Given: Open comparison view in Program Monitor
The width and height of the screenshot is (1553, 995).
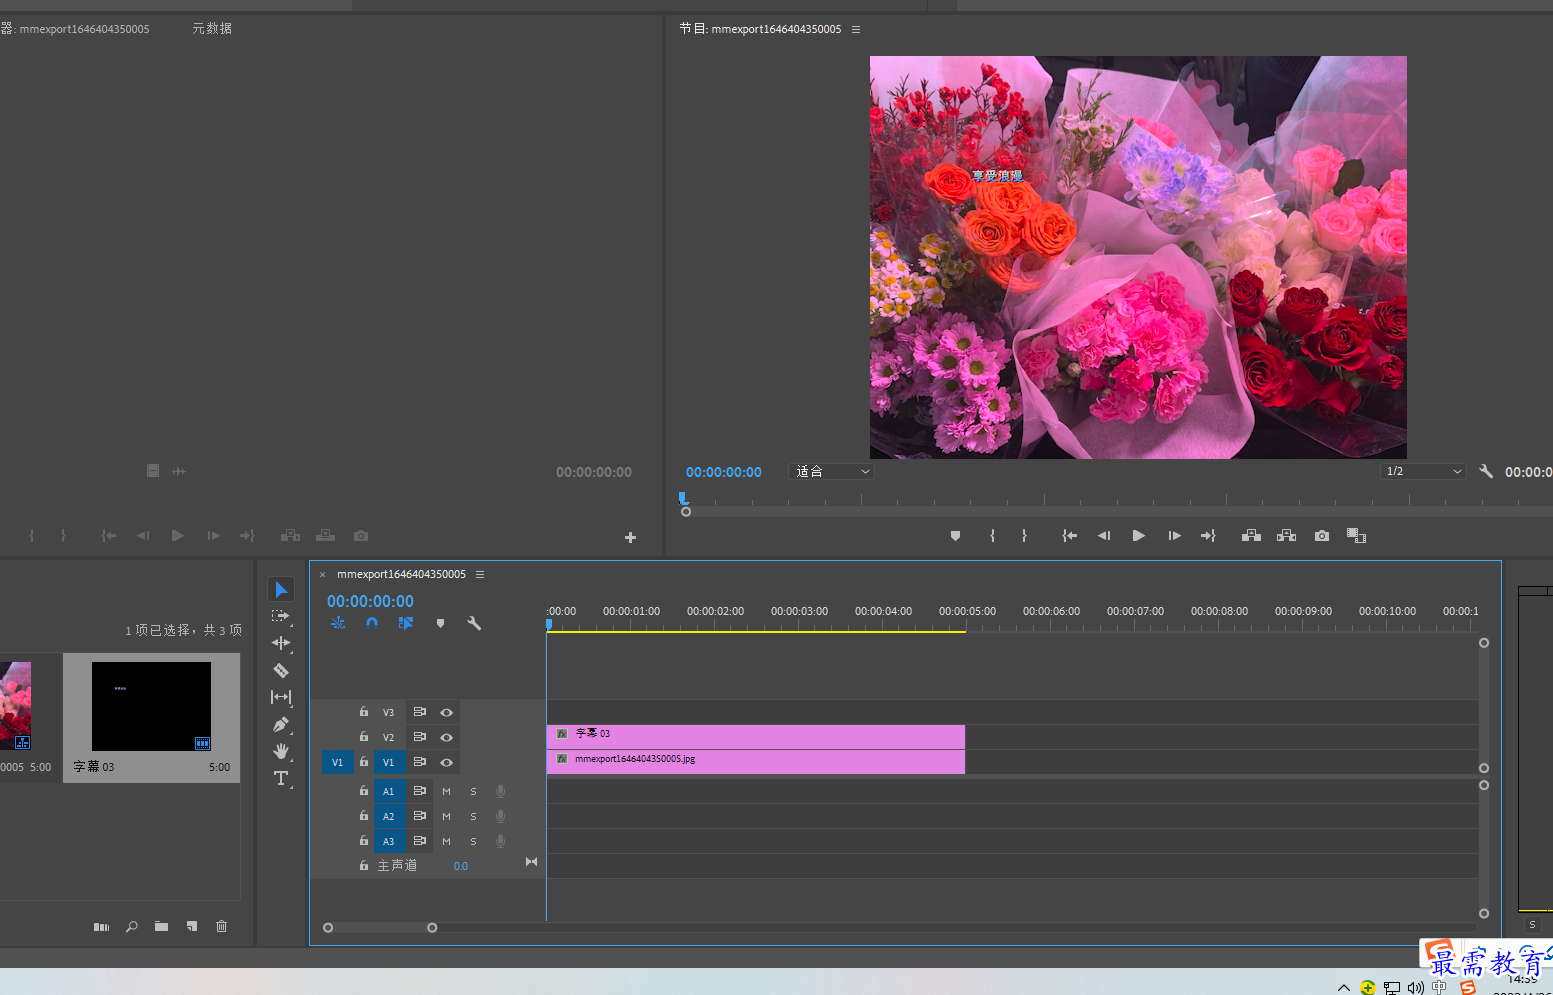Looking at the screenshot, I should [1356, 536].
